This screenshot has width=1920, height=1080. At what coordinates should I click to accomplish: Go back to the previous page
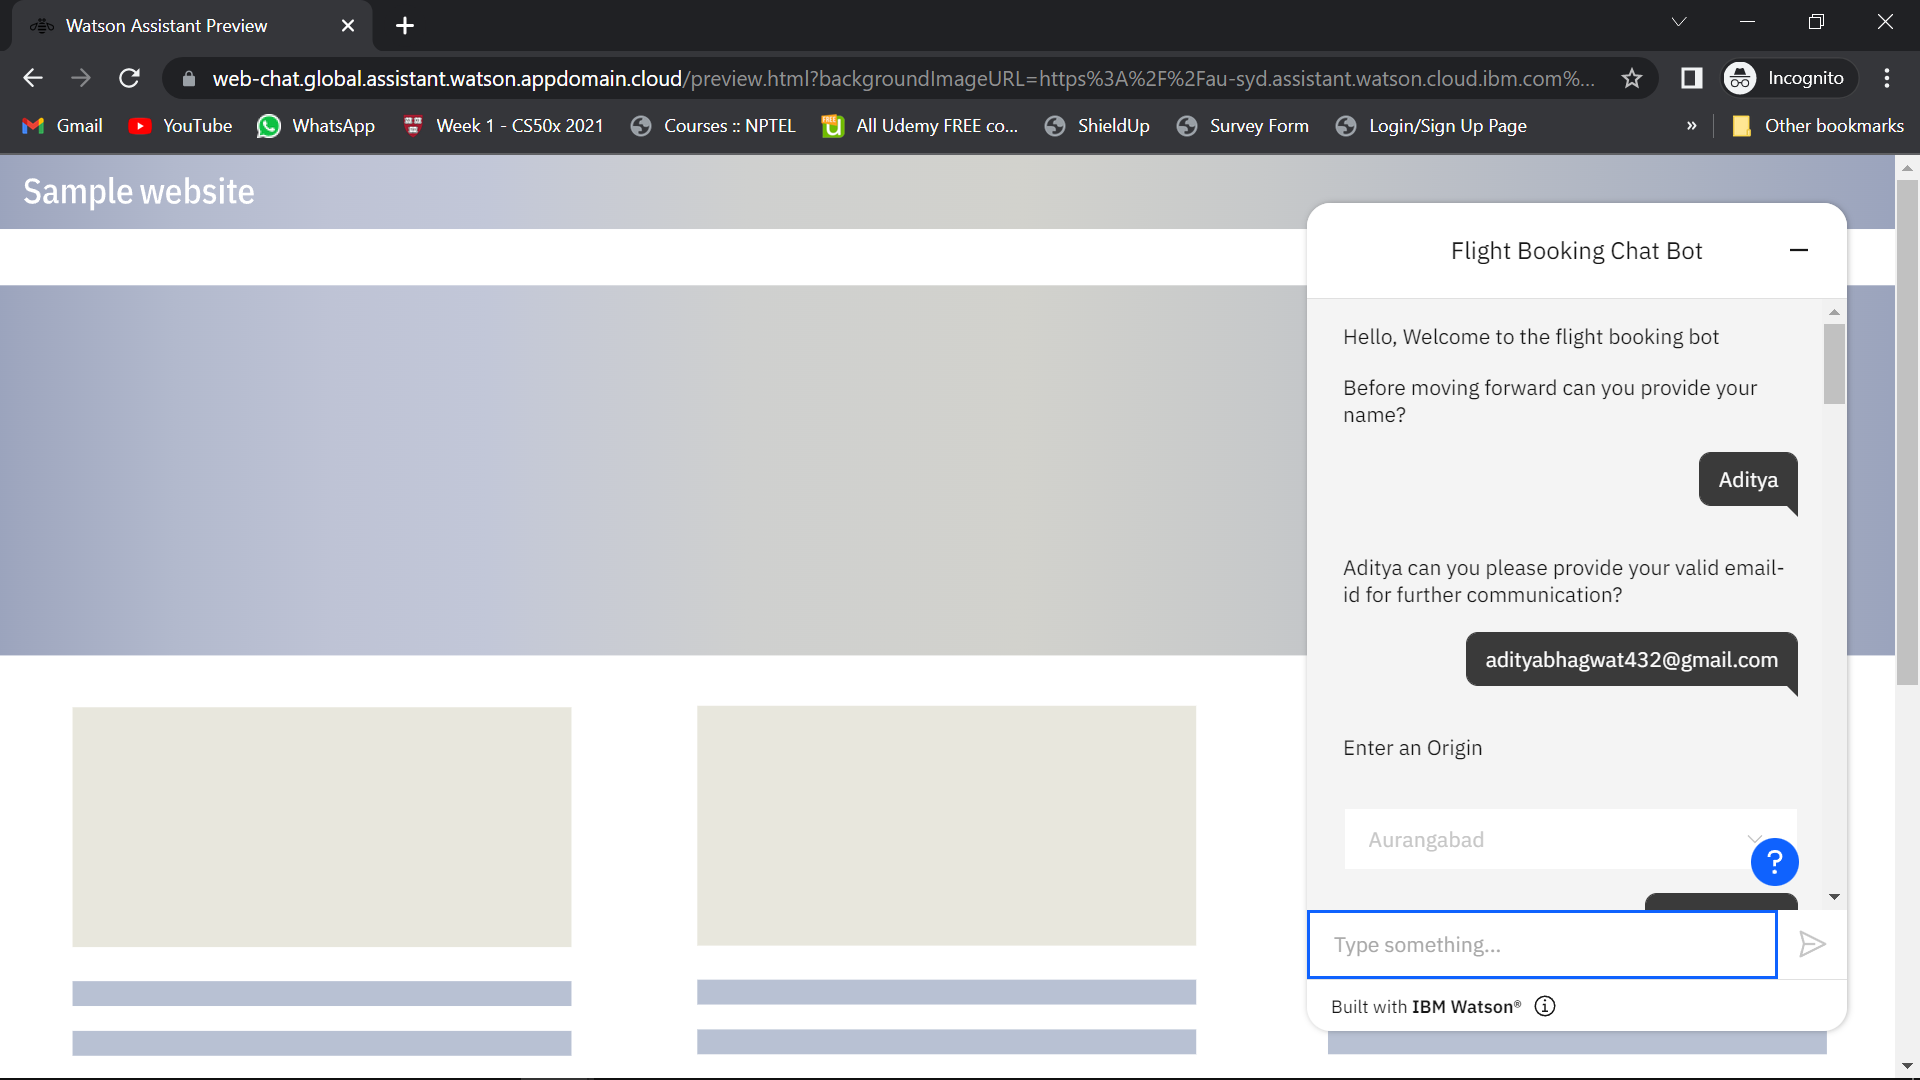pyautogui.click(x=33, y=78)
